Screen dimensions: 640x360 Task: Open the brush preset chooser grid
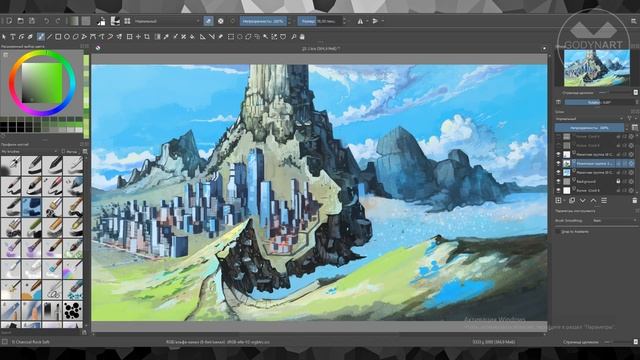(127, 21)
